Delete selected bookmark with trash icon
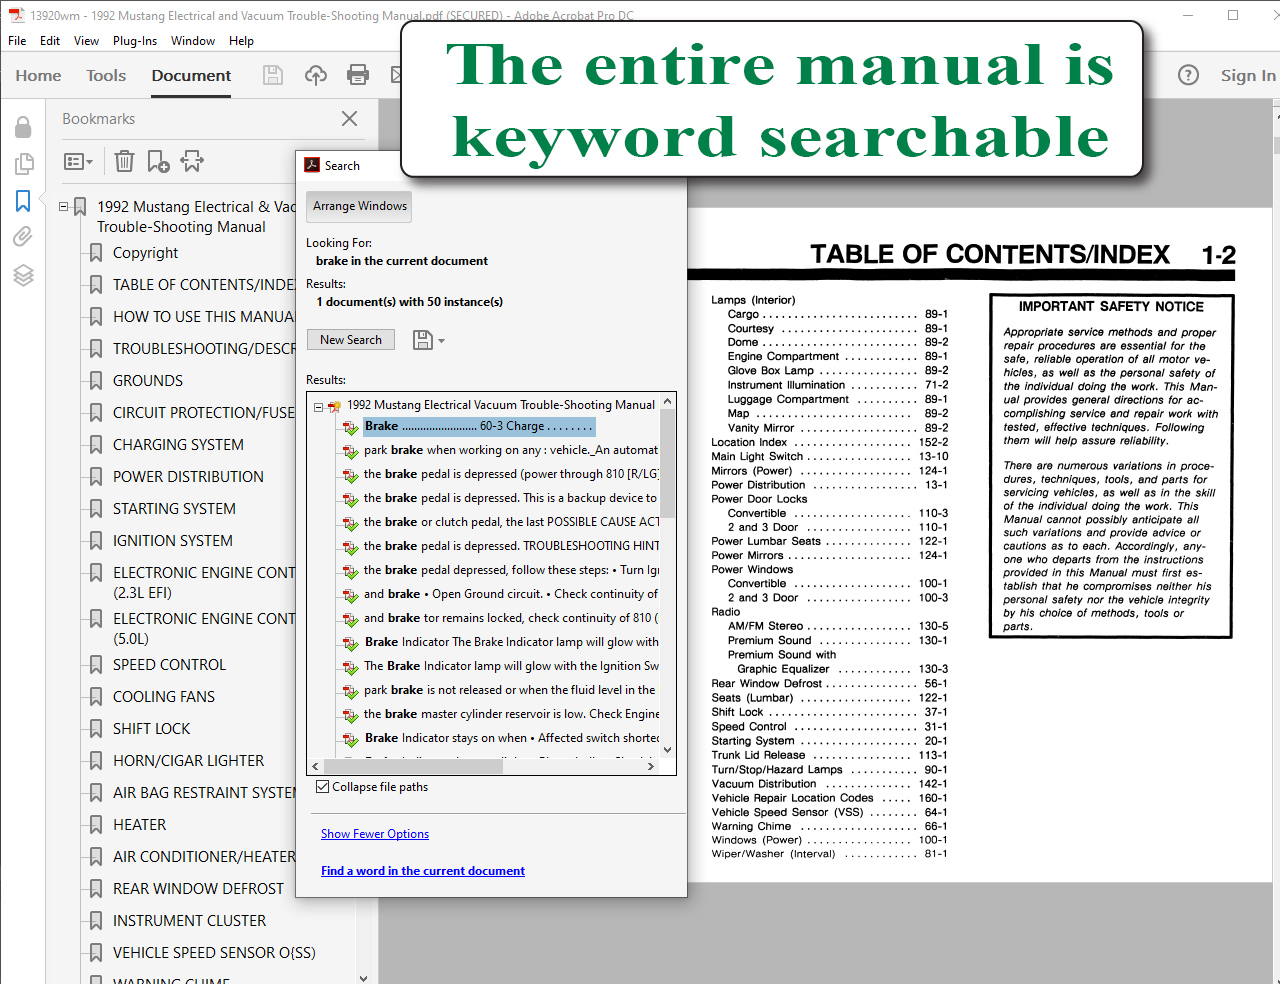Screen dimensions: 1280x984 pos(124,161)
